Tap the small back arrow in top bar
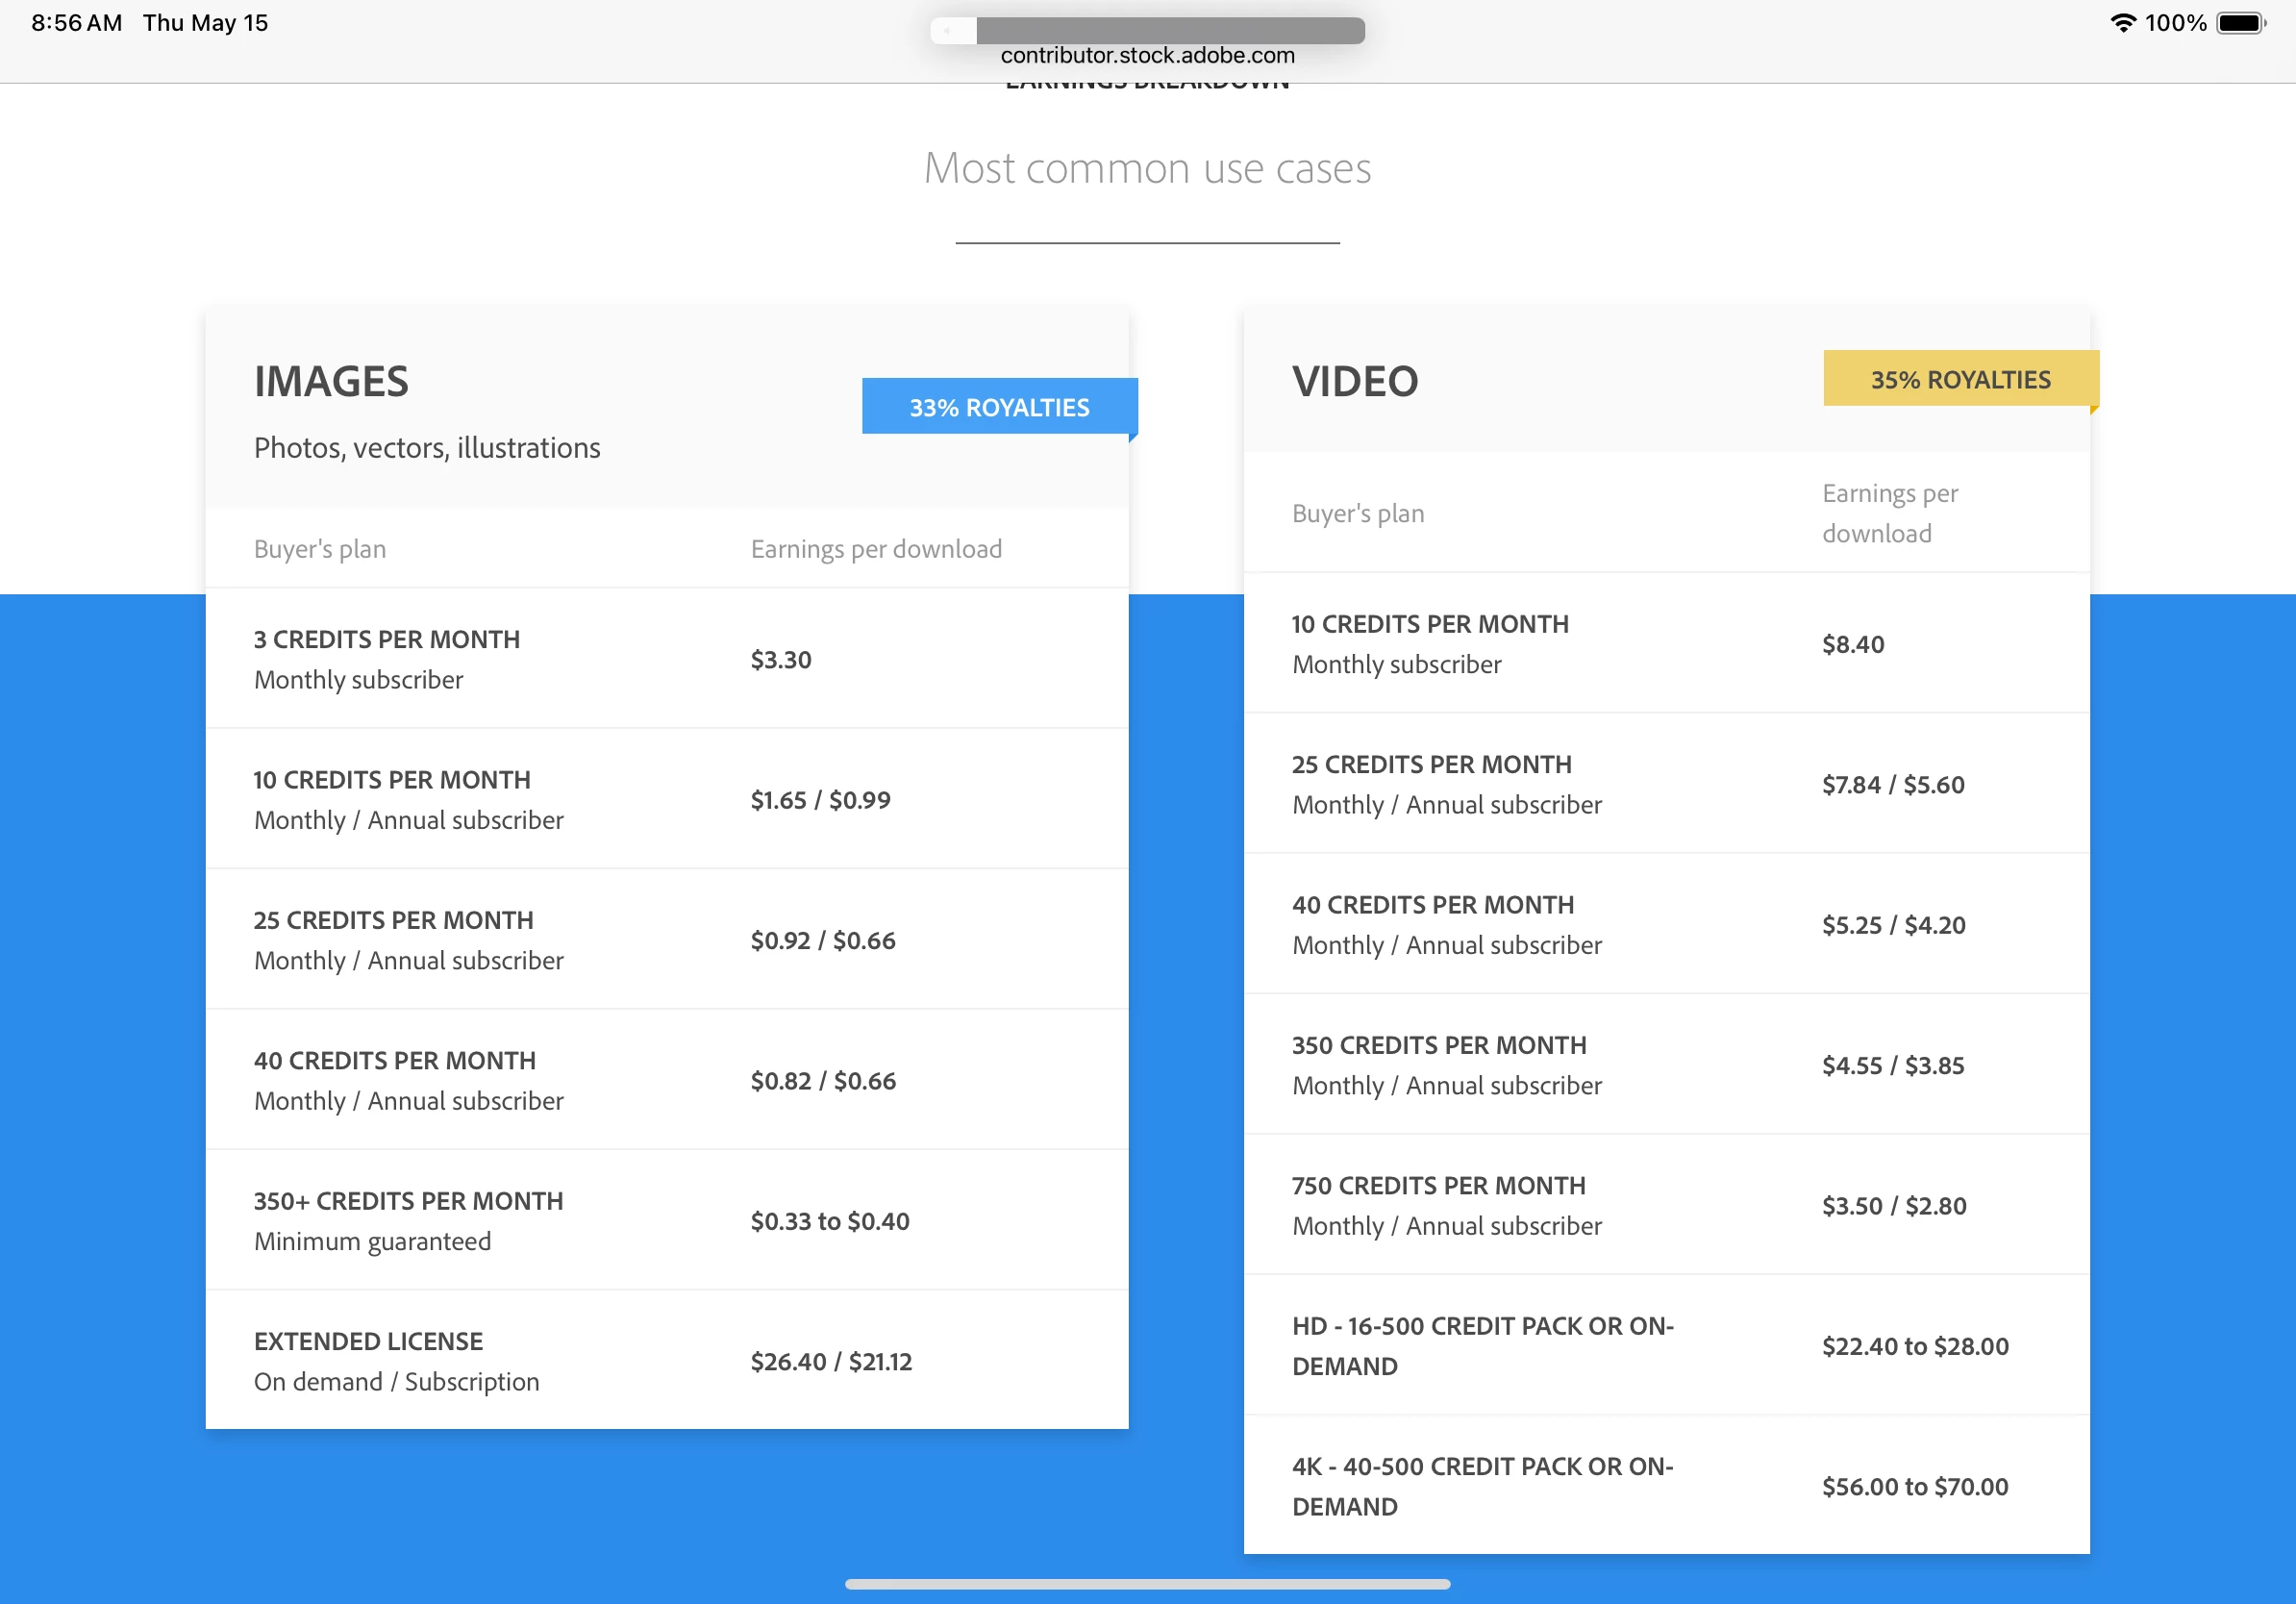The image size is (2296, 1604). (x=947, y=31)
